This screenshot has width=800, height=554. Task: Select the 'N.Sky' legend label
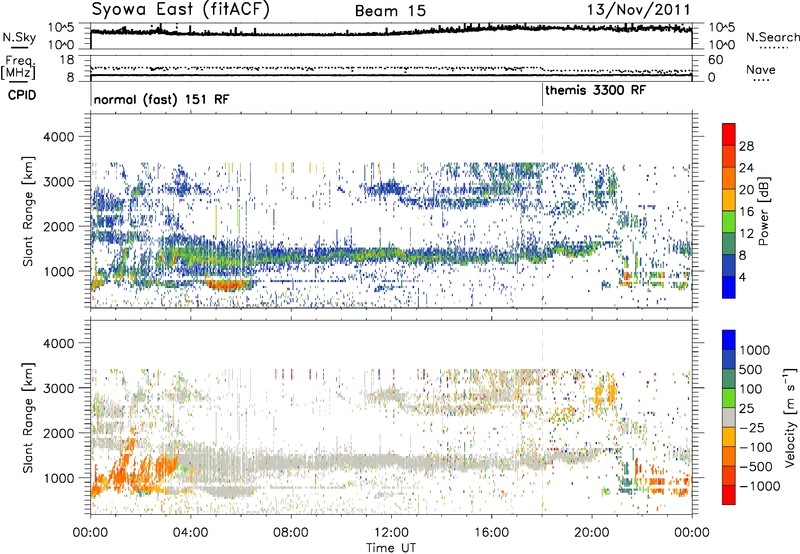19,37
